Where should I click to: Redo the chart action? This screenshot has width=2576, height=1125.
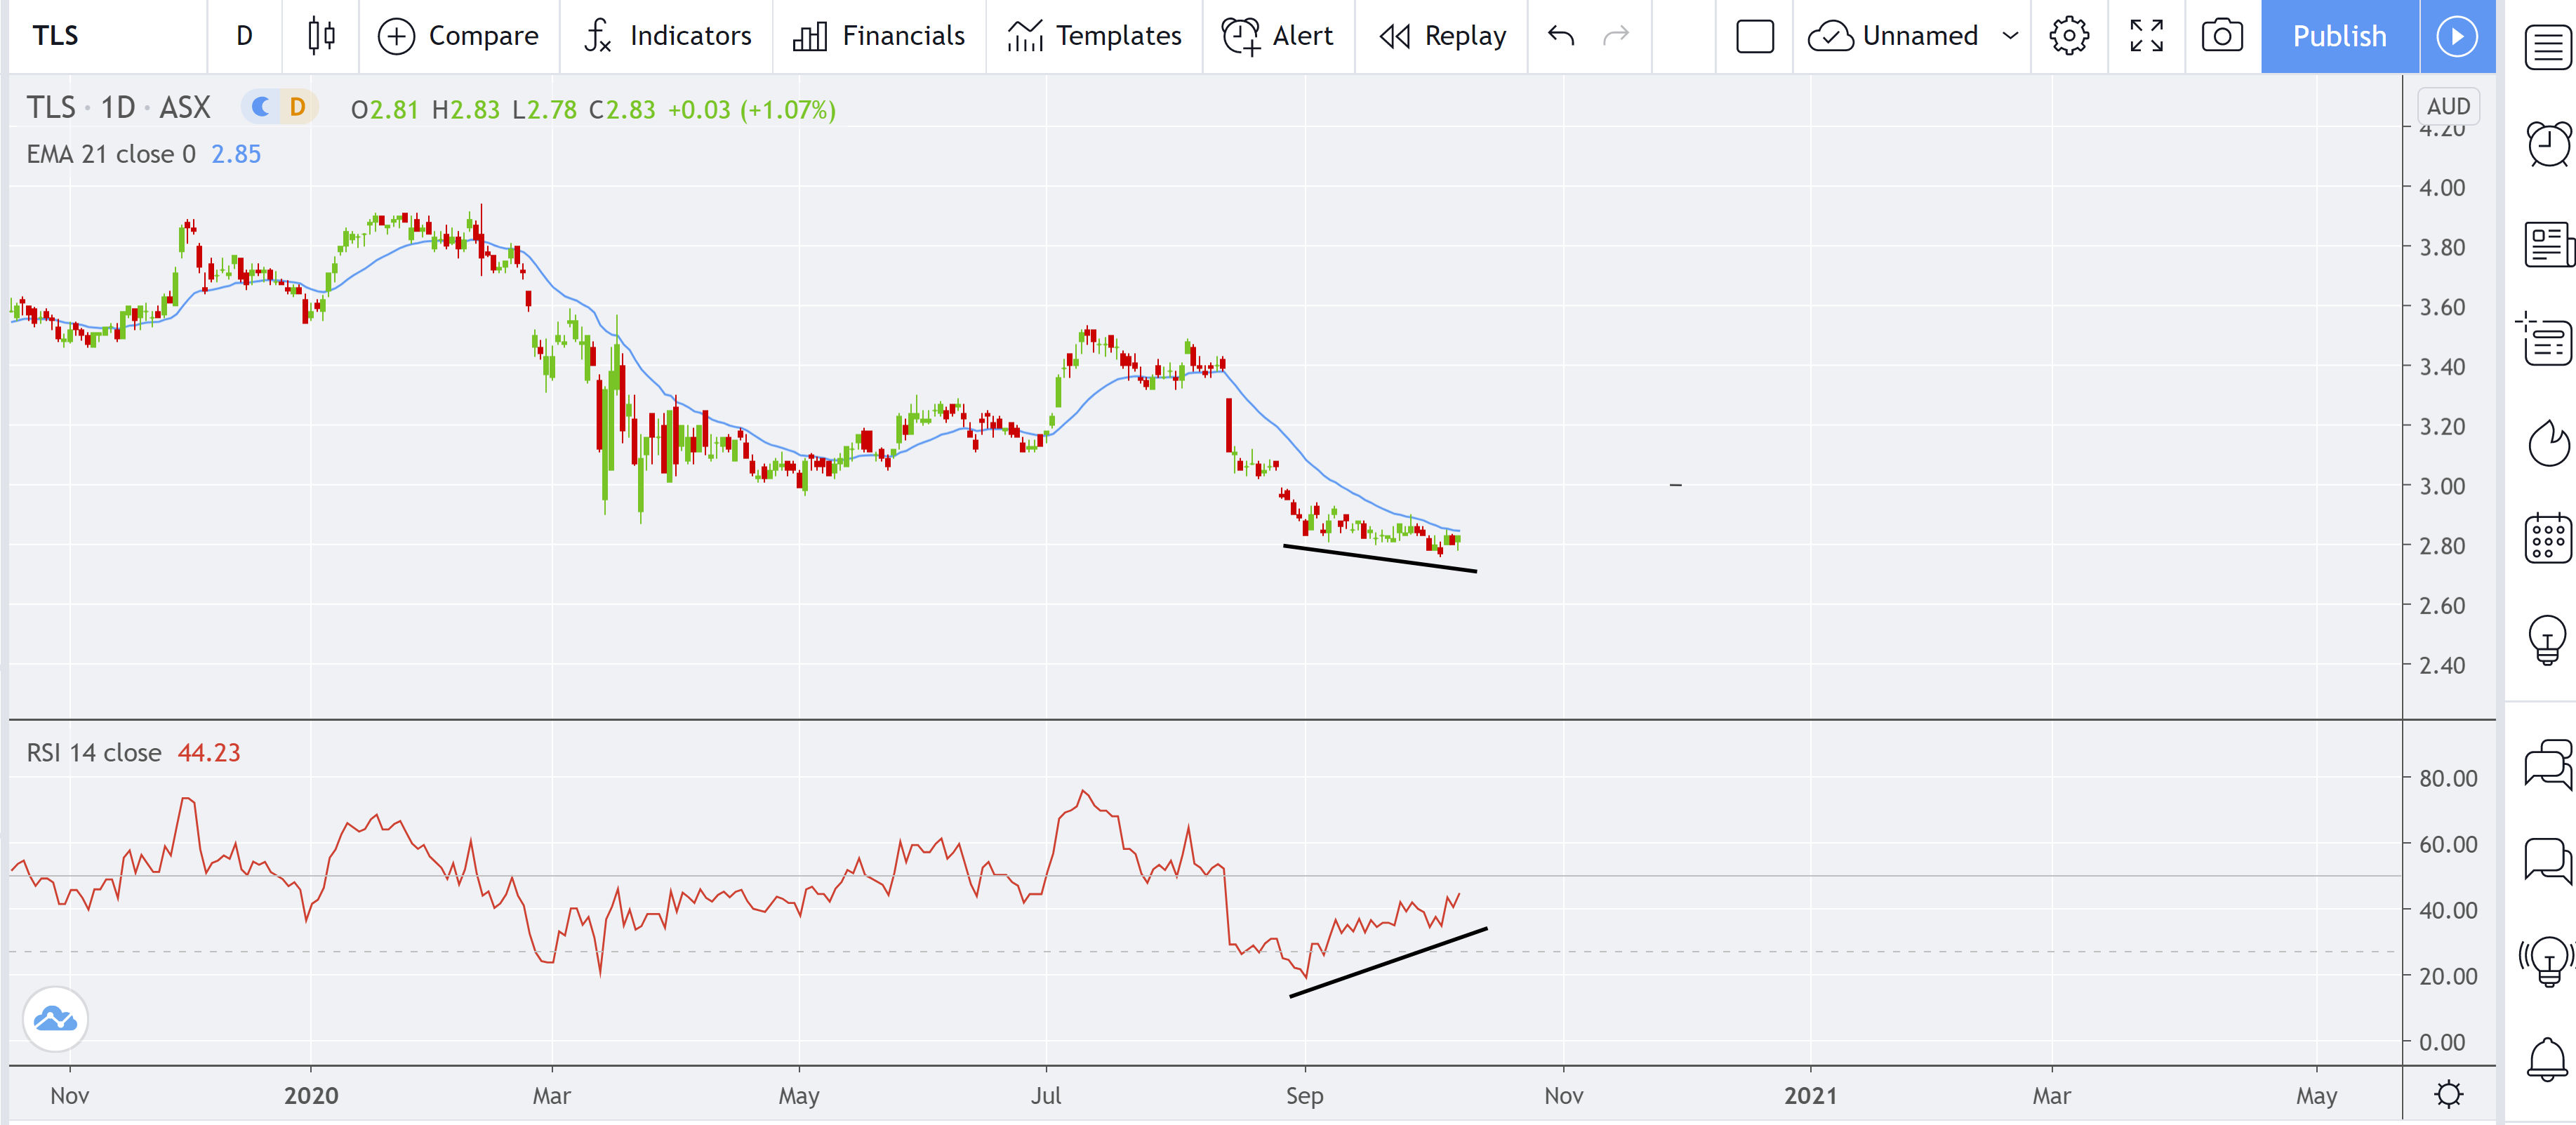coord(1616,36)
